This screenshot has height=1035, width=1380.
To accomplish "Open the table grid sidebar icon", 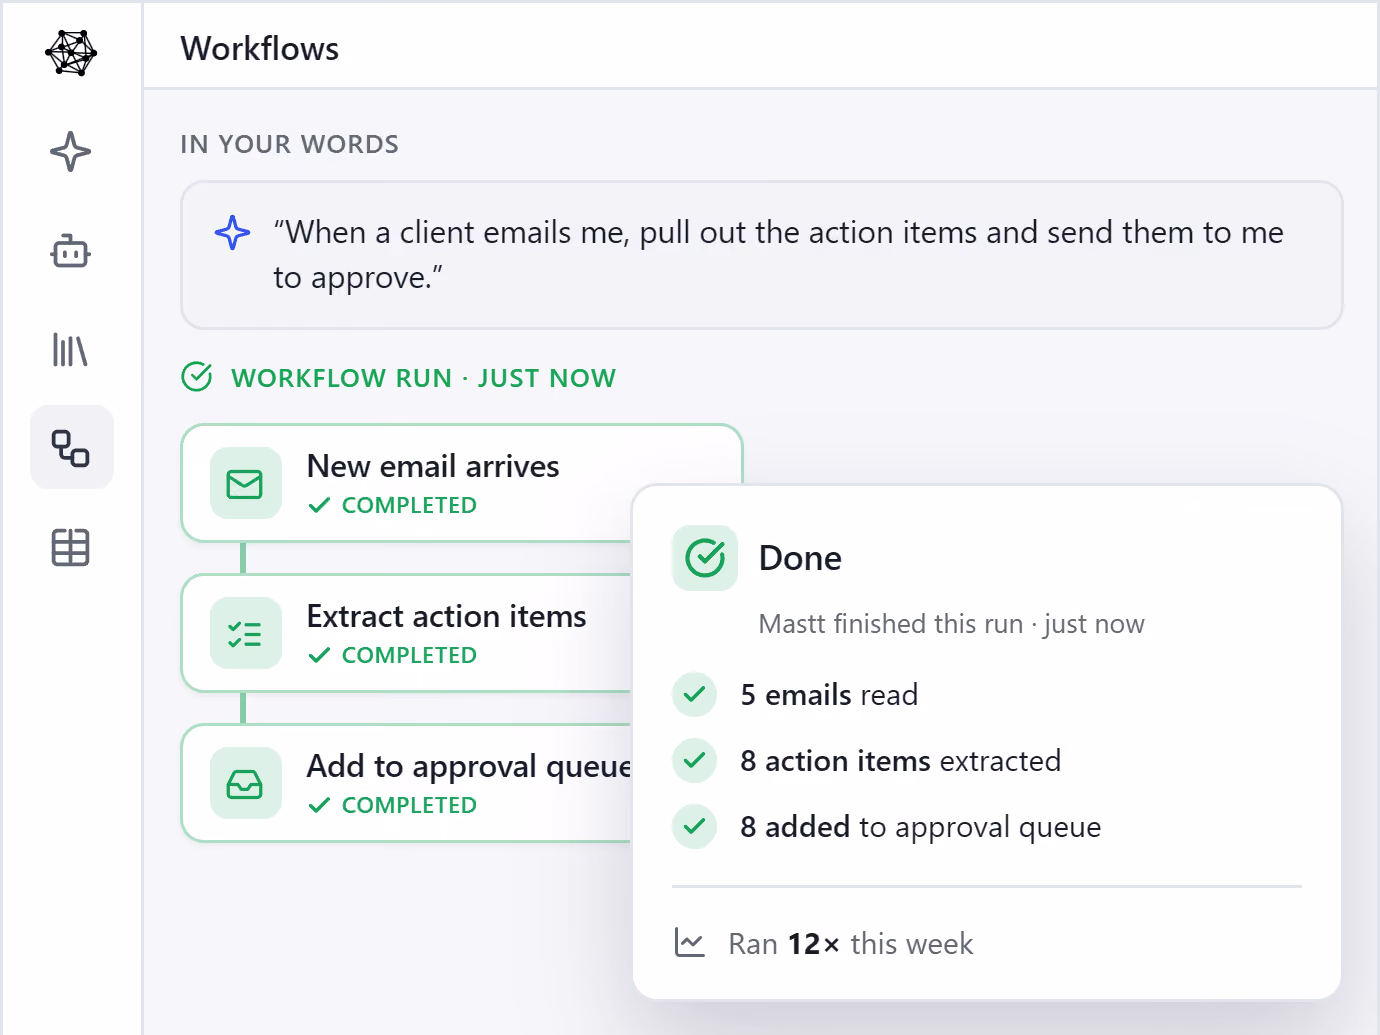I will pos(71,547).
